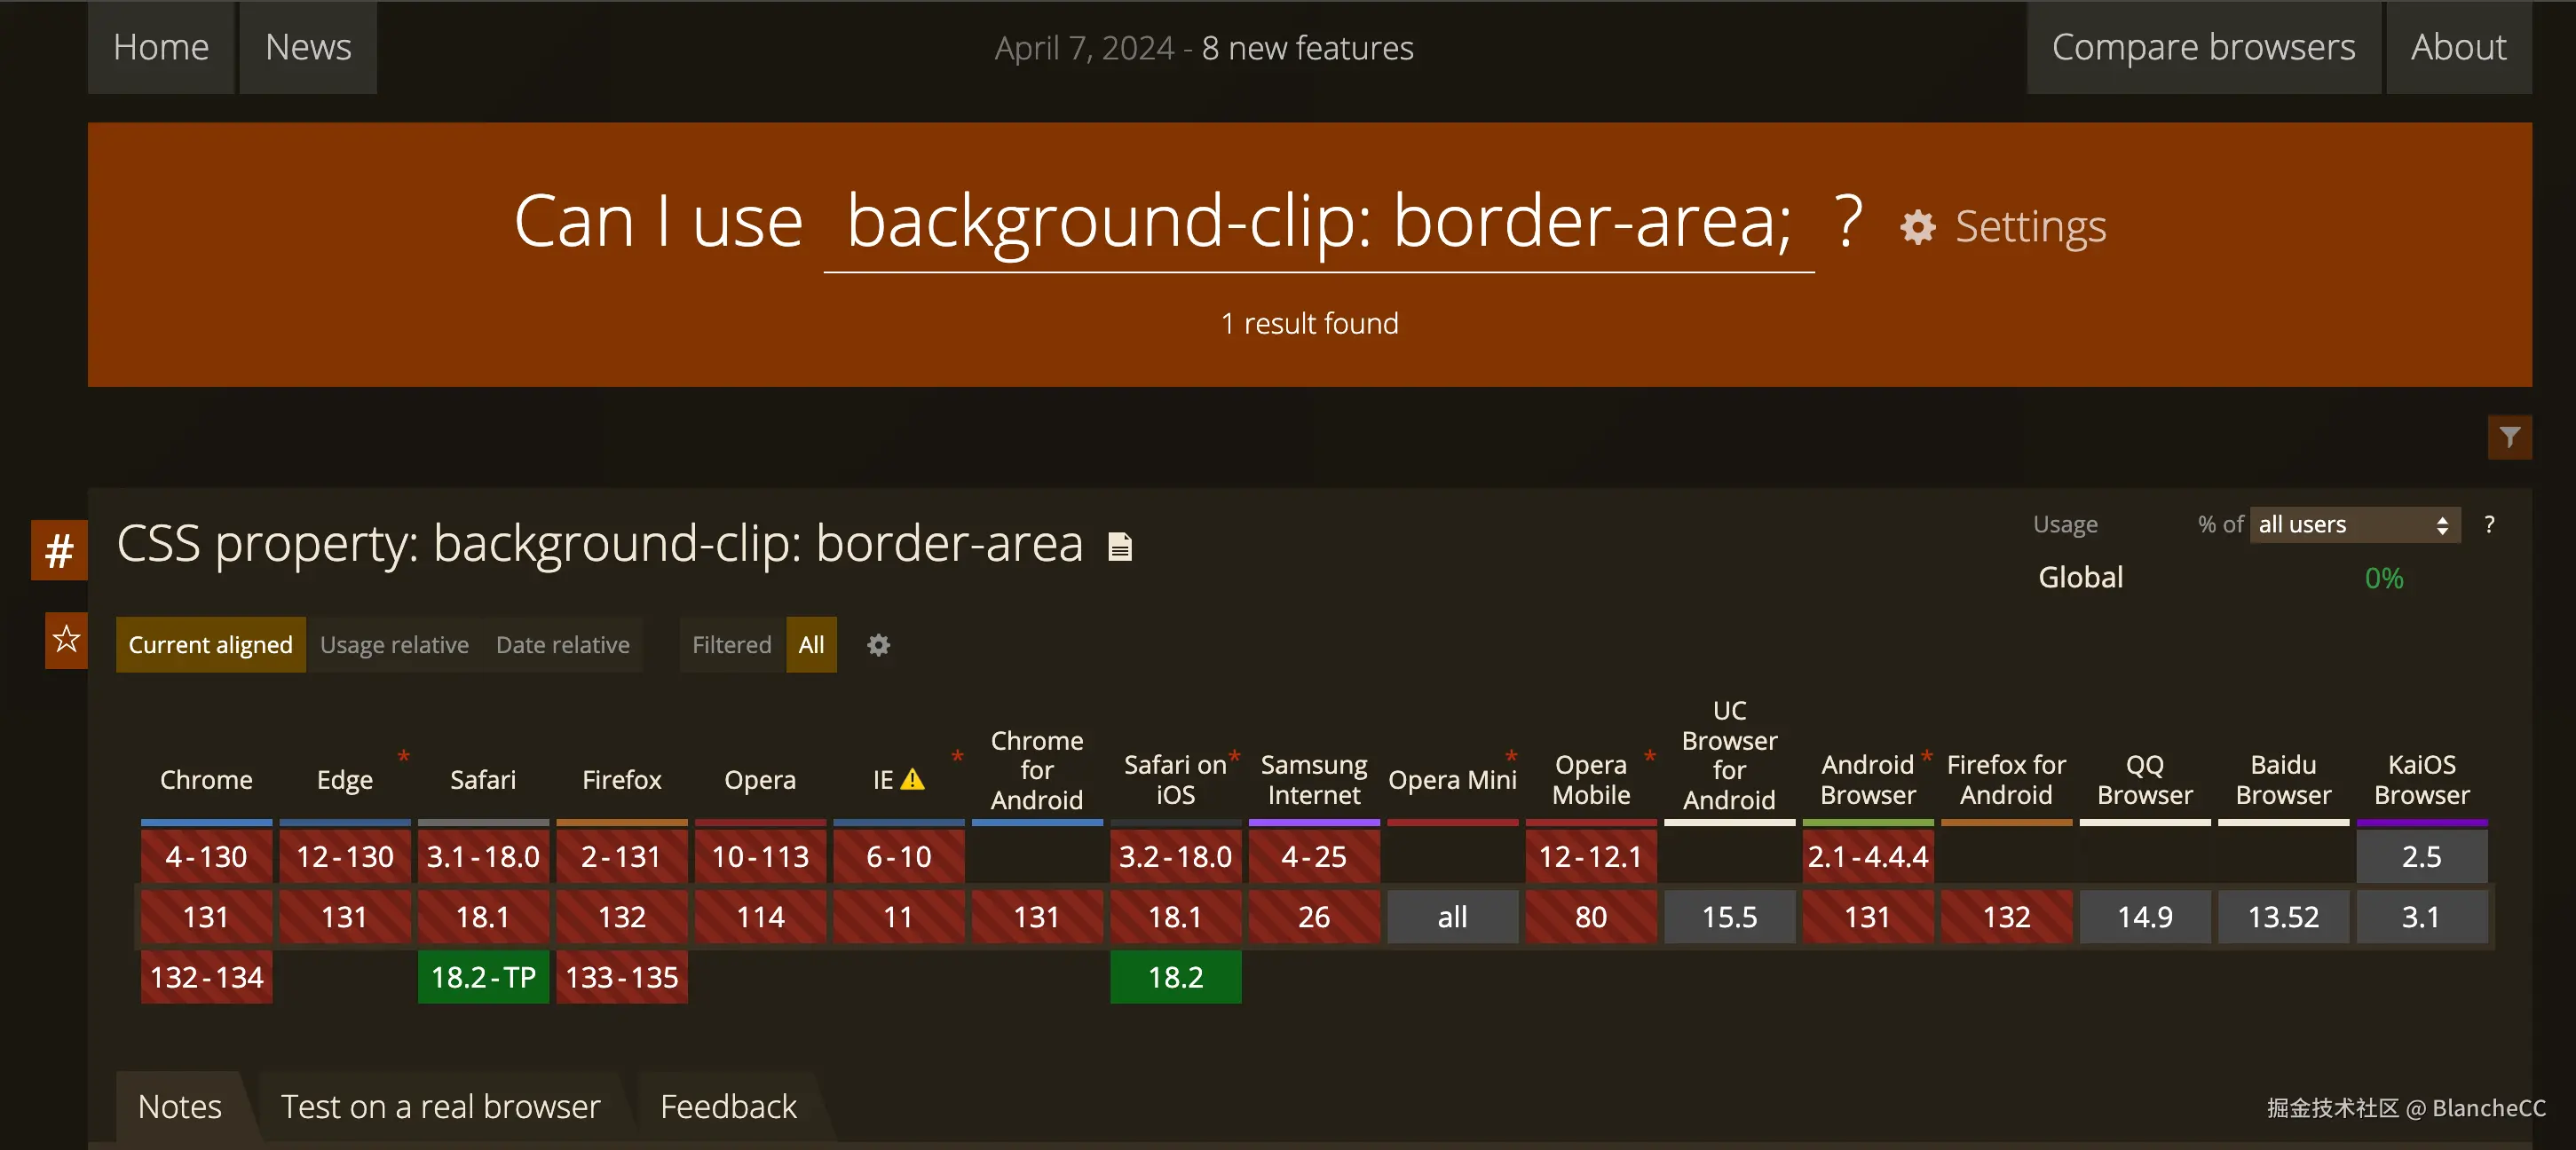Image resolution: width=2576 pixels, height=1150 pixels.
Task: Open Test on a real browser tab
Action: tap(440, 1107)
